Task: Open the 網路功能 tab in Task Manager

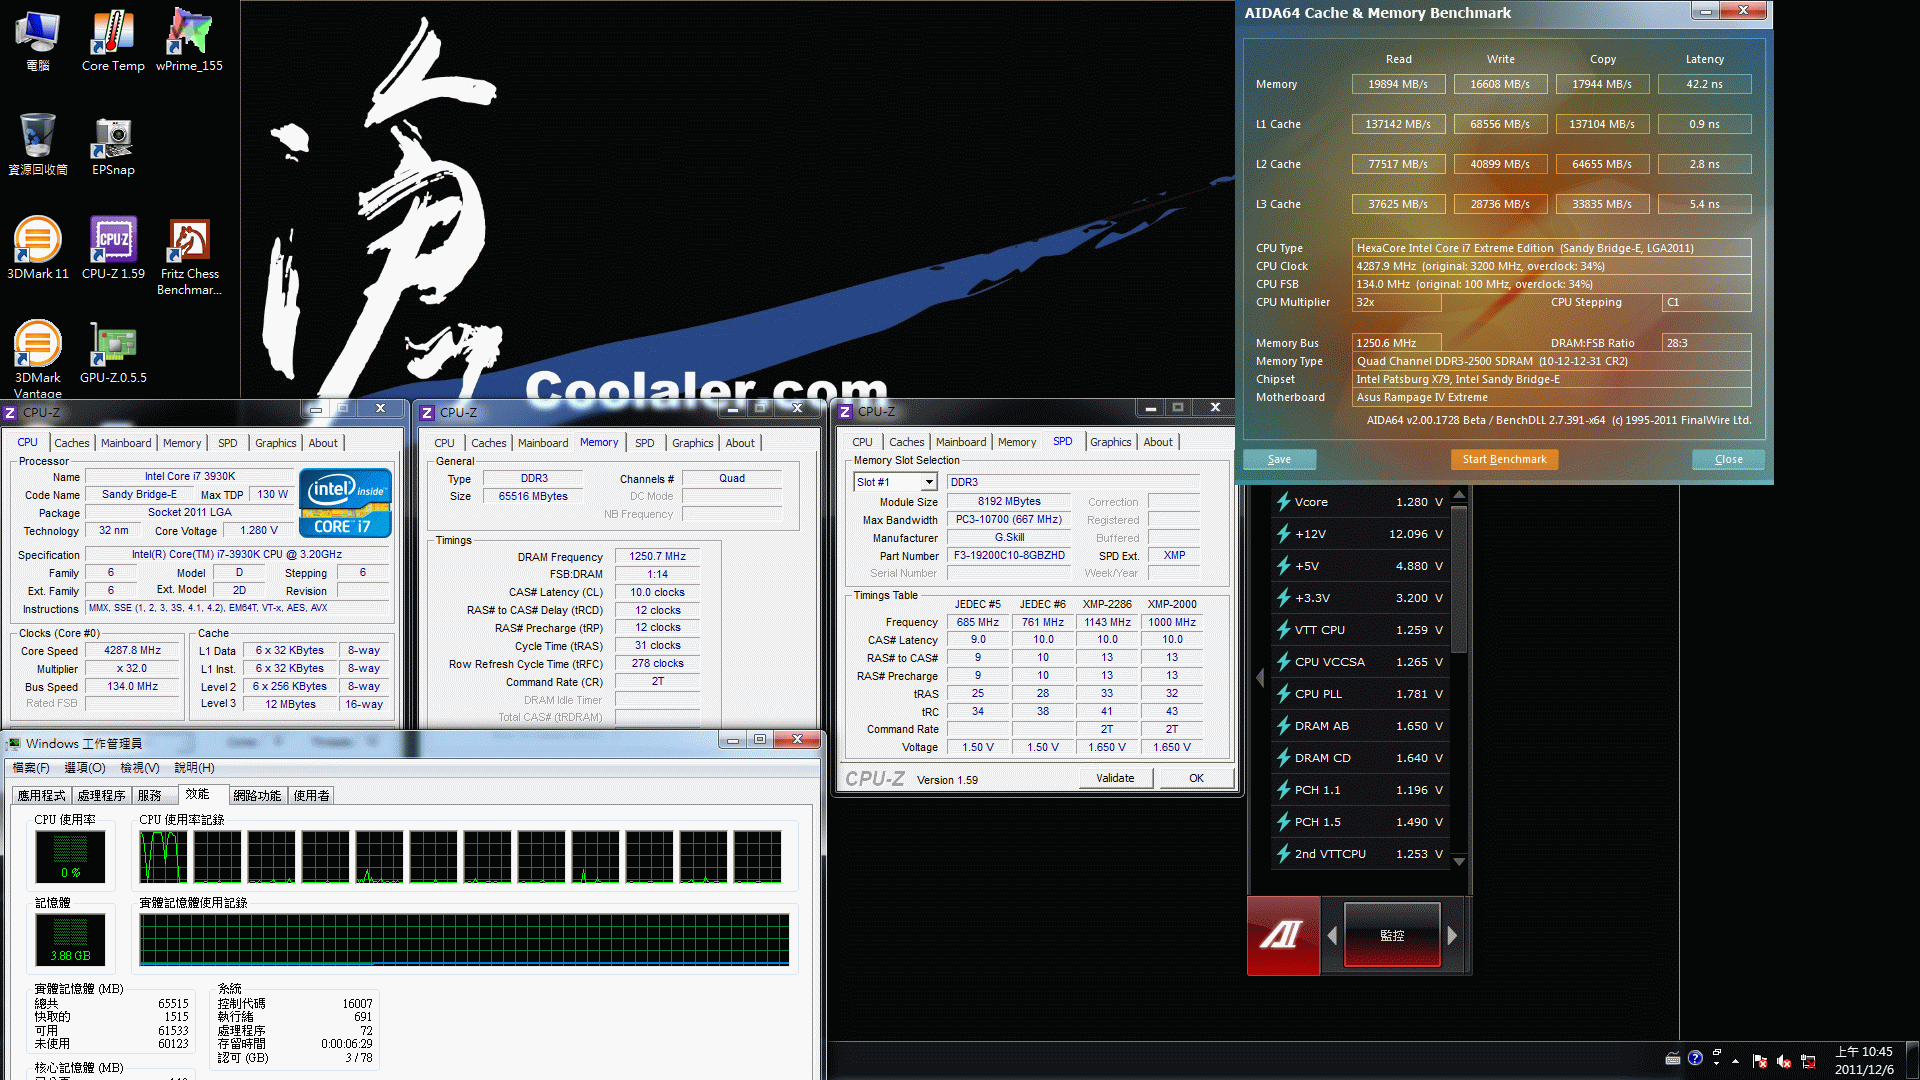Action: 257,796
